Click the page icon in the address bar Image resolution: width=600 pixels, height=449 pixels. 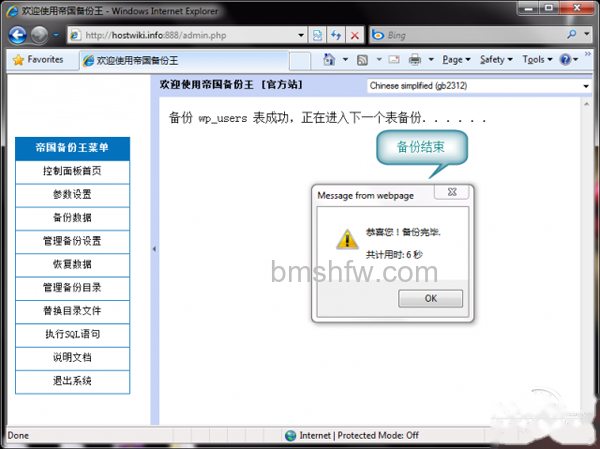tap(75, 35)
